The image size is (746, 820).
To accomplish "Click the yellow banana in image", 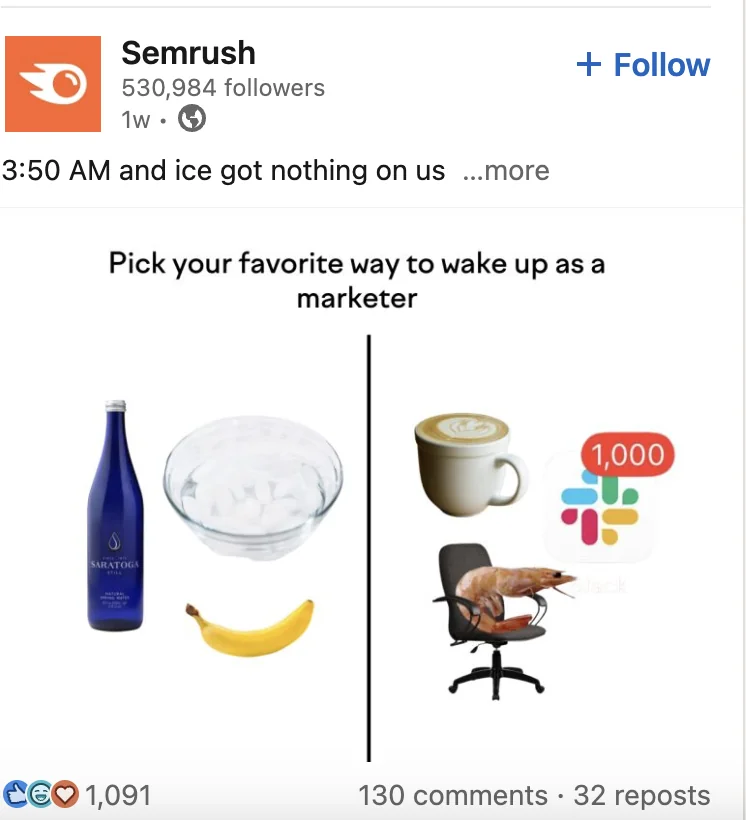I will (250, 628).
